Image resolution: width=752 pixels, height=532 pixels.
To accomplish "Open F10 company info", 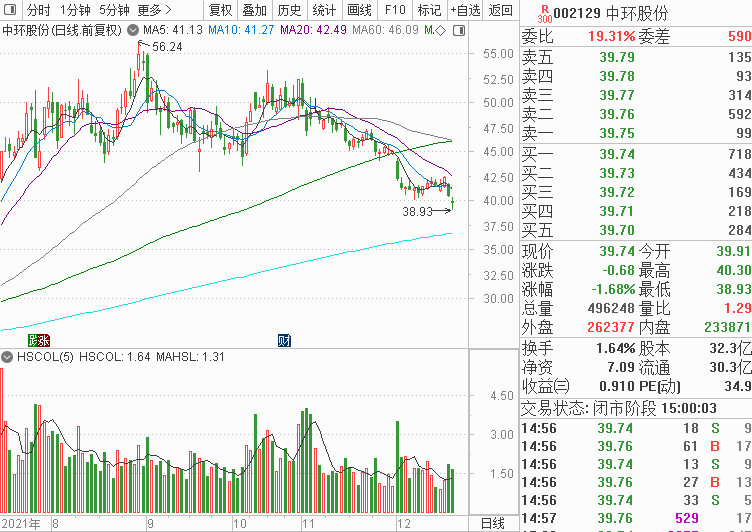I will coord(395,10).
